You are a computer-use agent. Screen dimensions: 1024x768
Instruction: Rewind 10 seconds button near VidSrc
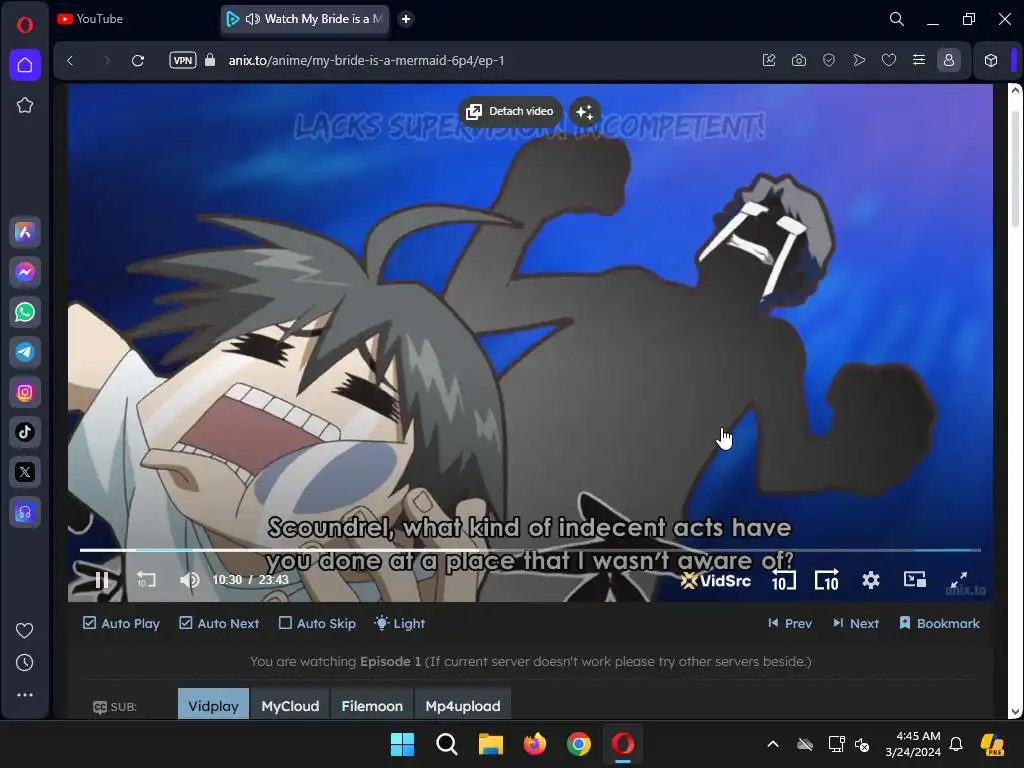(784, 580)
